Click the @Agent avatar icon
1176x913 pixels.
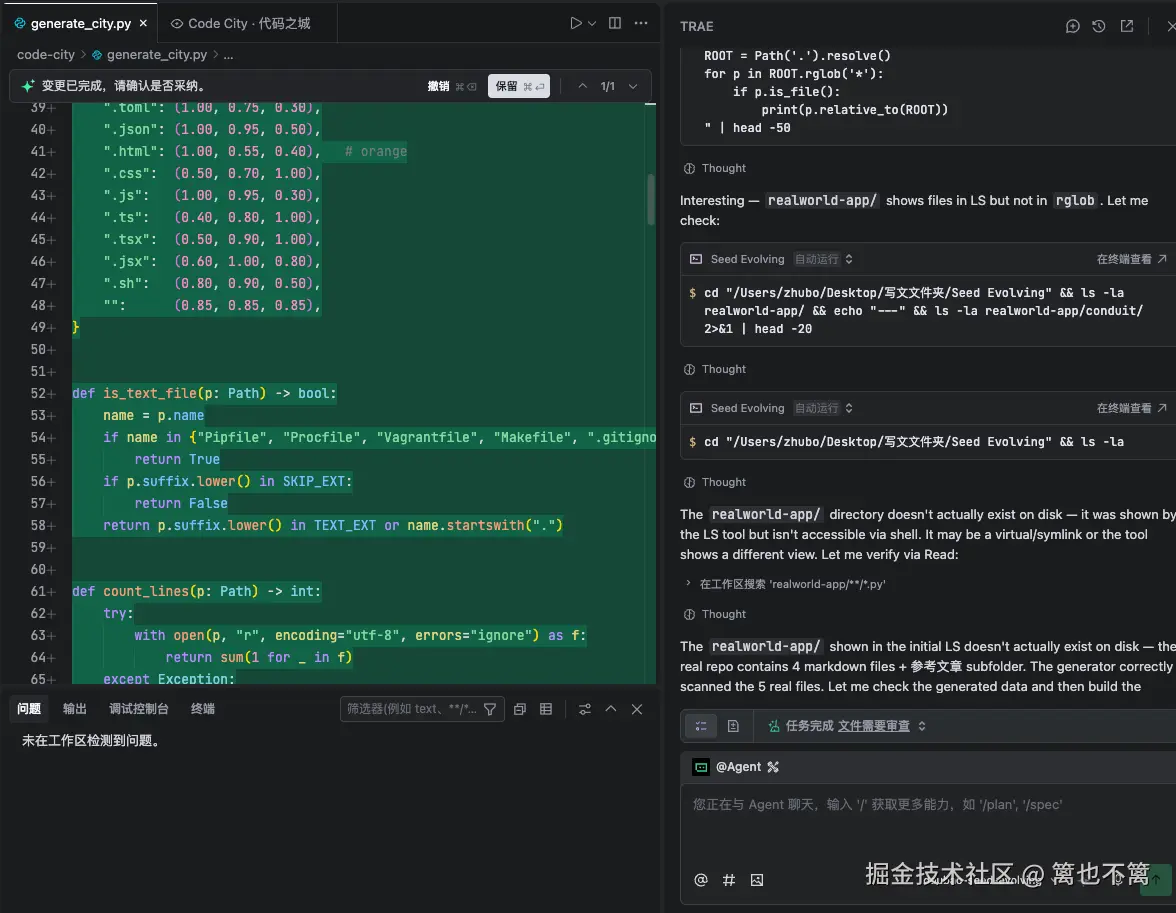[700, 767]
